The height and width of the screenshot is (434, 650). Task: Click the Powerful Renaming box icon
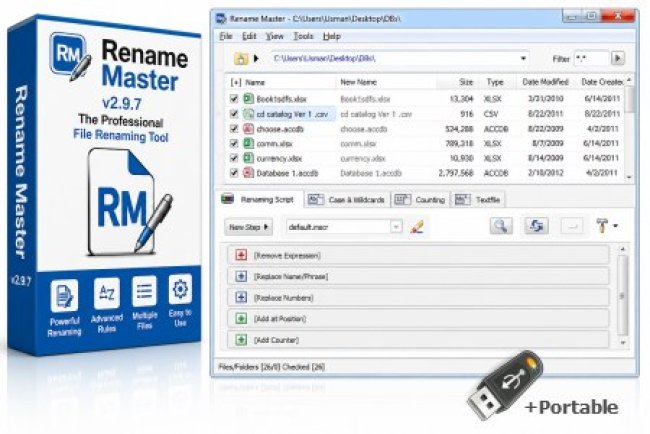click(64, 296)
